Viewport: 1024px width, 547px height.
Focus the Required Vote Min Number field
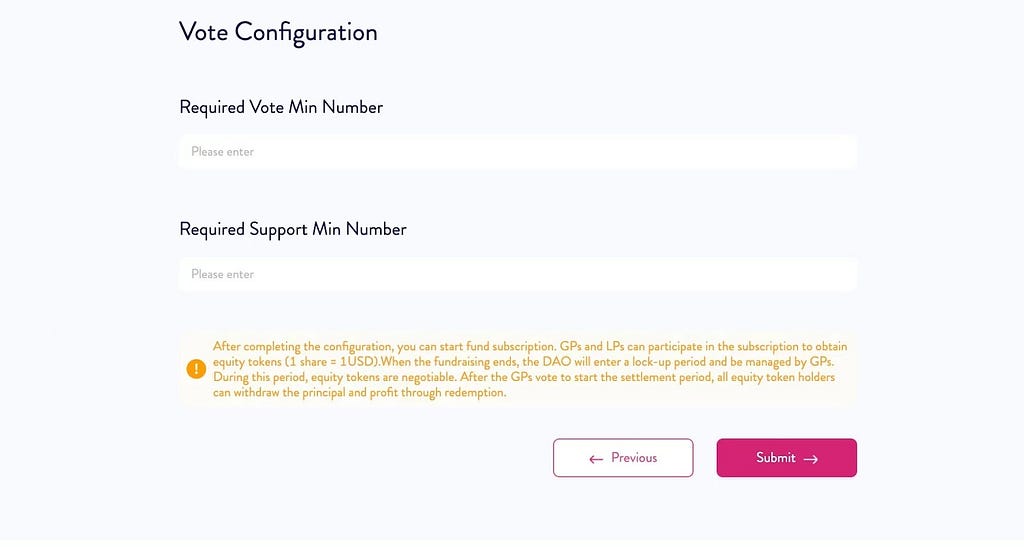517,152
